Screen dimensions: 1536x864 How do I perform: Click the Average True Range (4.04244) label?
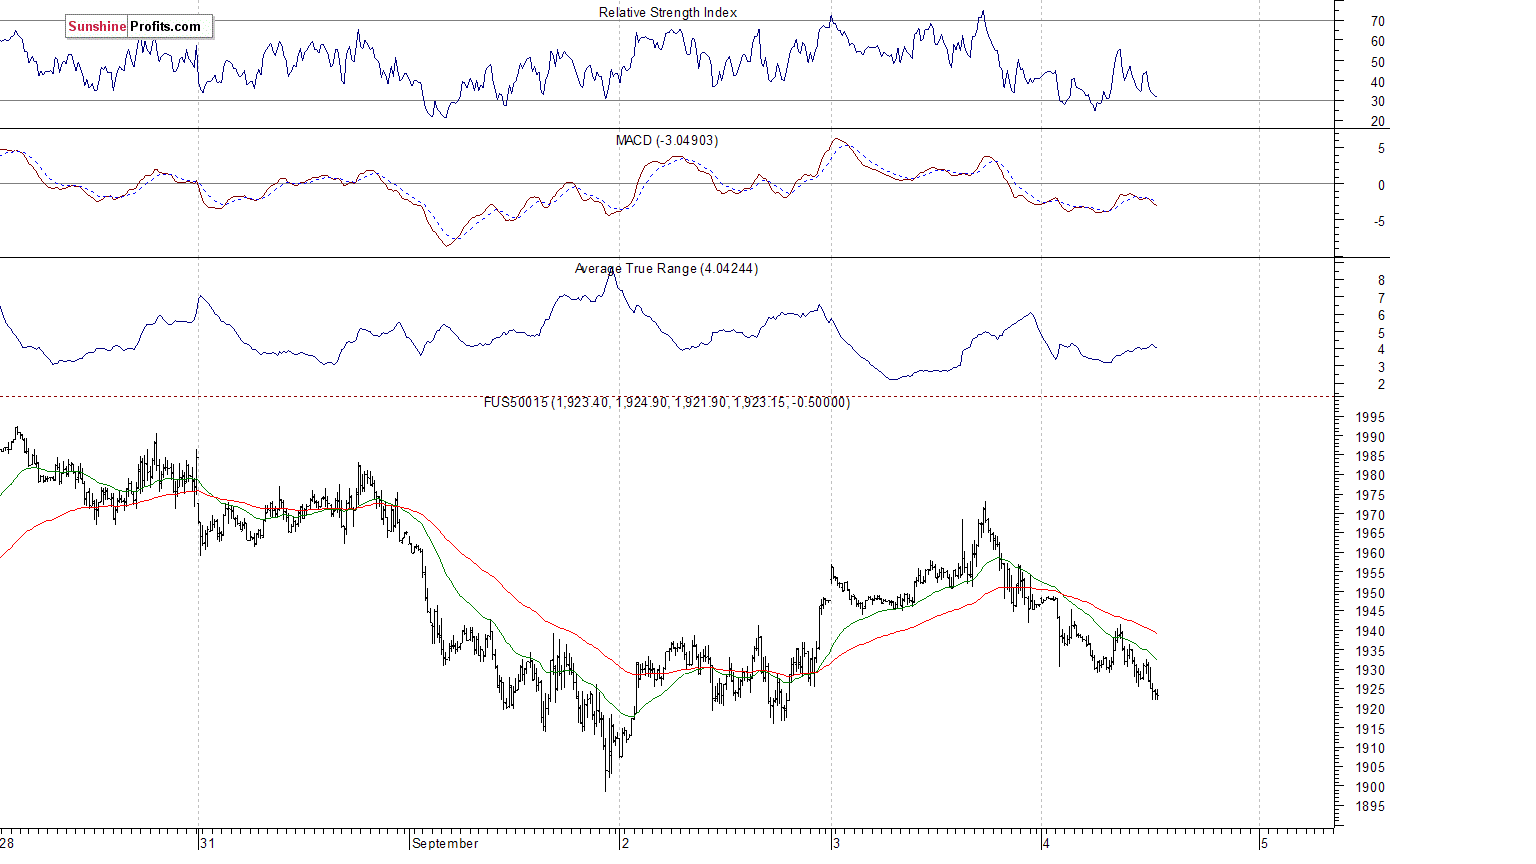click(x=666, y=268)
